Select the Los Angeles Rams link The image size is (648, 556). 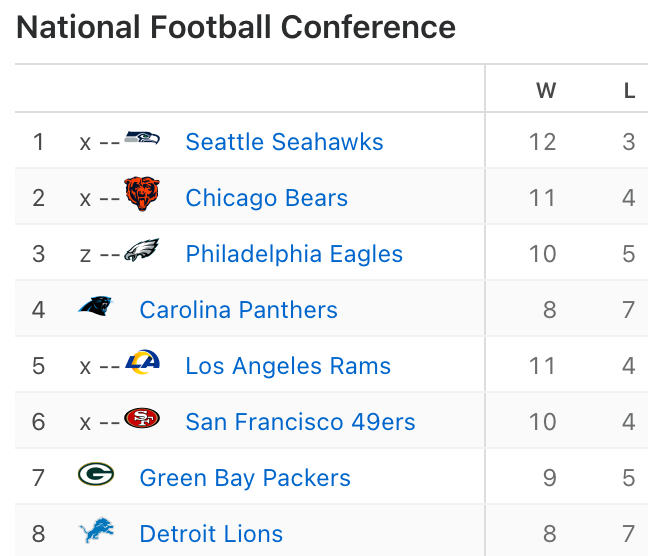coord(288,366)
